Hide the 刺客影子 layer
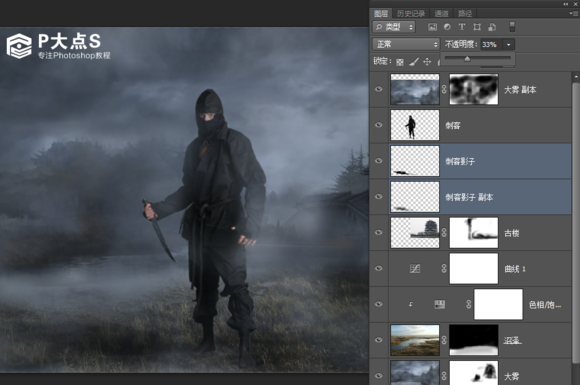 click(378, 161)
